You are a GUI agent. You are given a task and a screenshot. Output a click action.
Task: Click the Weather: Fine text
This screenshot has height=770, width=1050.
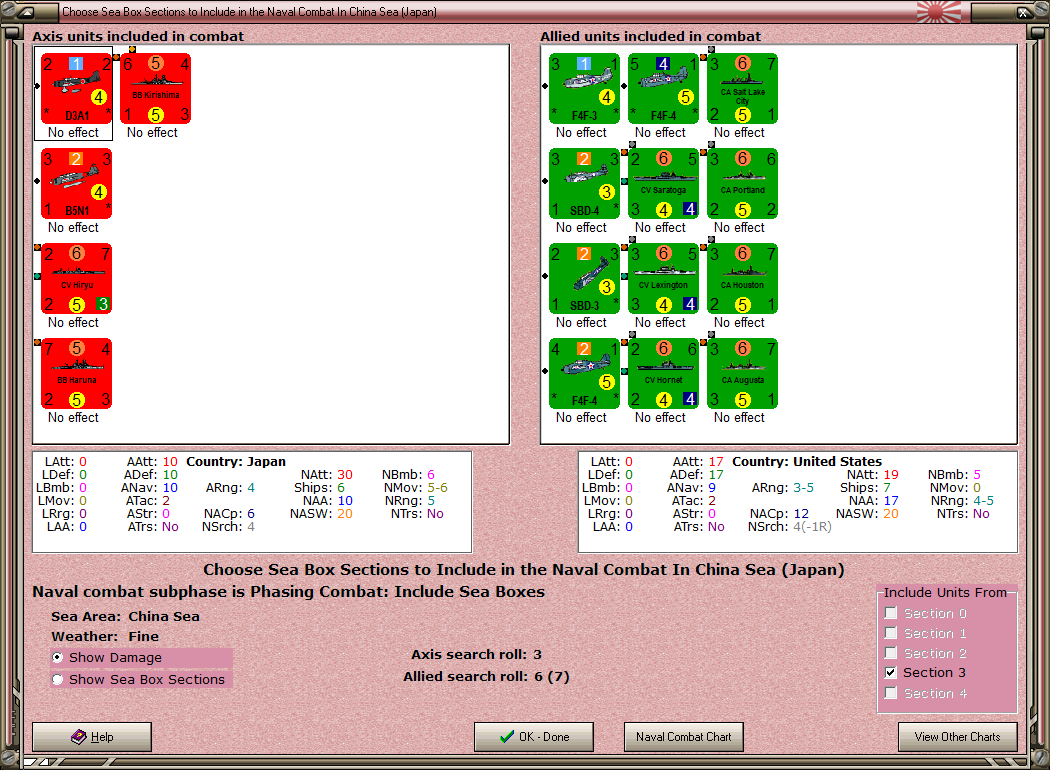(x=105, y=636)
